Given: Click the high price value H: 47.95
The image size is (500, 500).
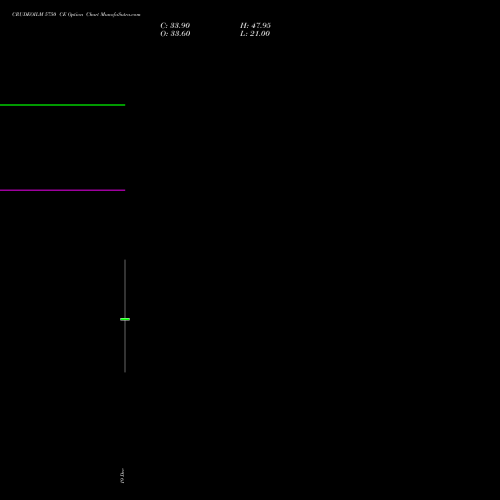Looking at the screenshot, I should click(x=255, y=26).
